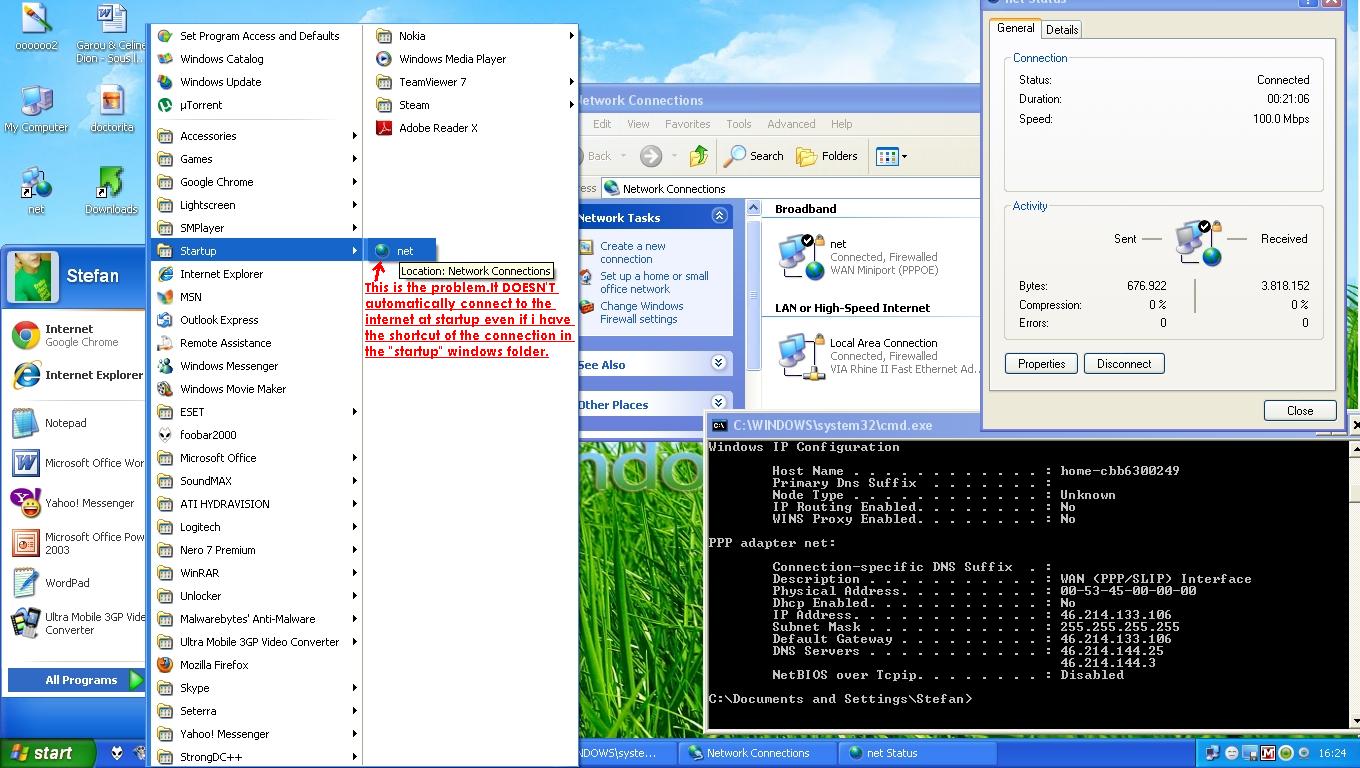Click Change Windows Firewall settings link
Viewport: 1360px width, 768px height.
642,312
